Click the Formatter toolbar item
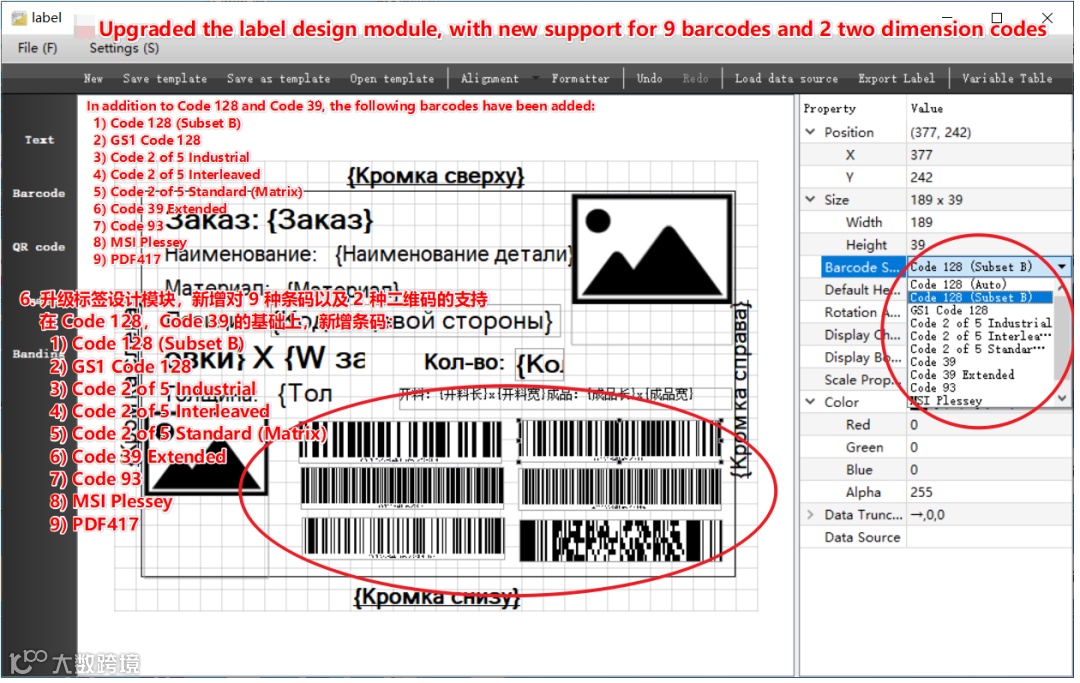The height and width of the screenshot is (683, 1080). click(581, 78)
